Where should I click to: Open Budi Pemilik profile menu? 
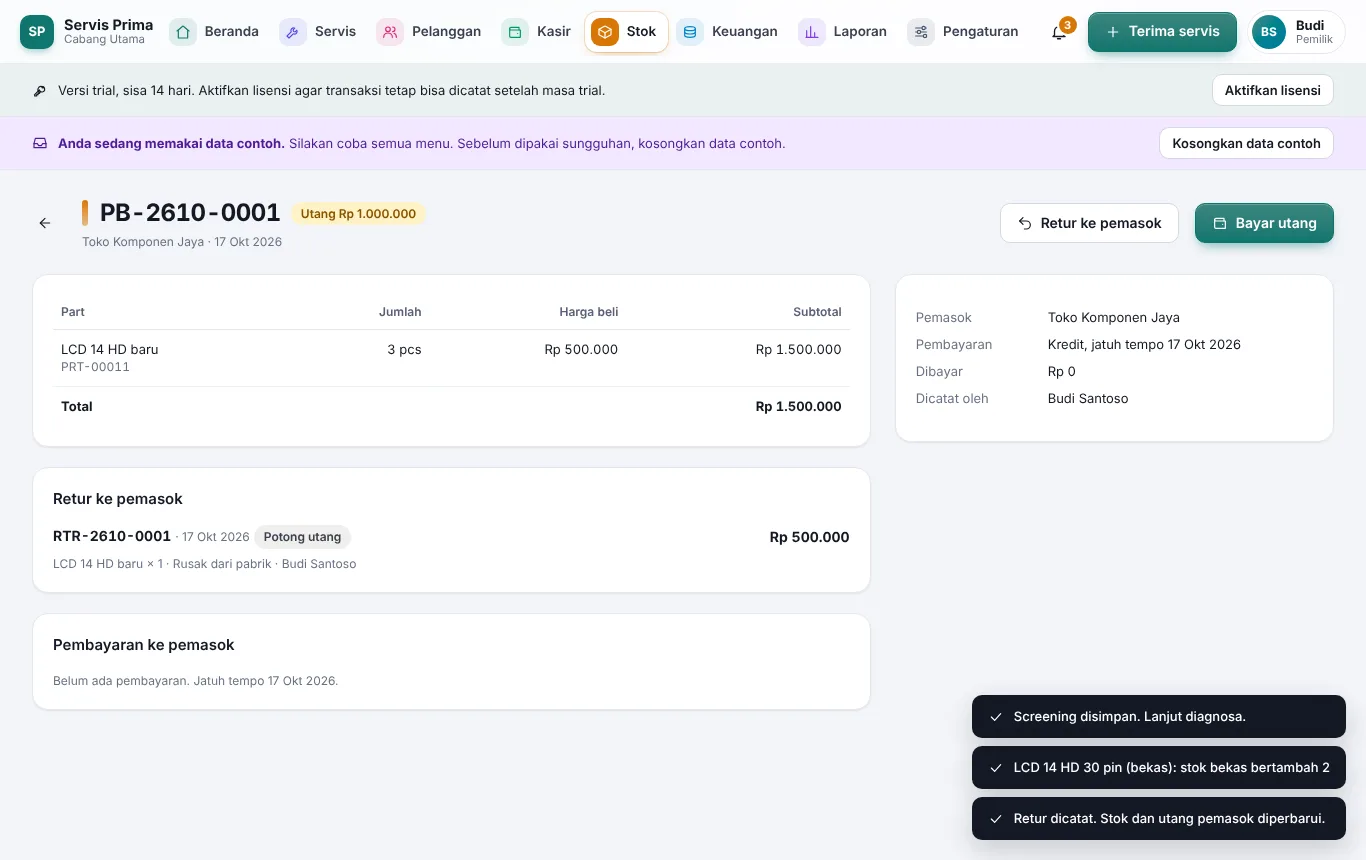tap(1297, 32)
